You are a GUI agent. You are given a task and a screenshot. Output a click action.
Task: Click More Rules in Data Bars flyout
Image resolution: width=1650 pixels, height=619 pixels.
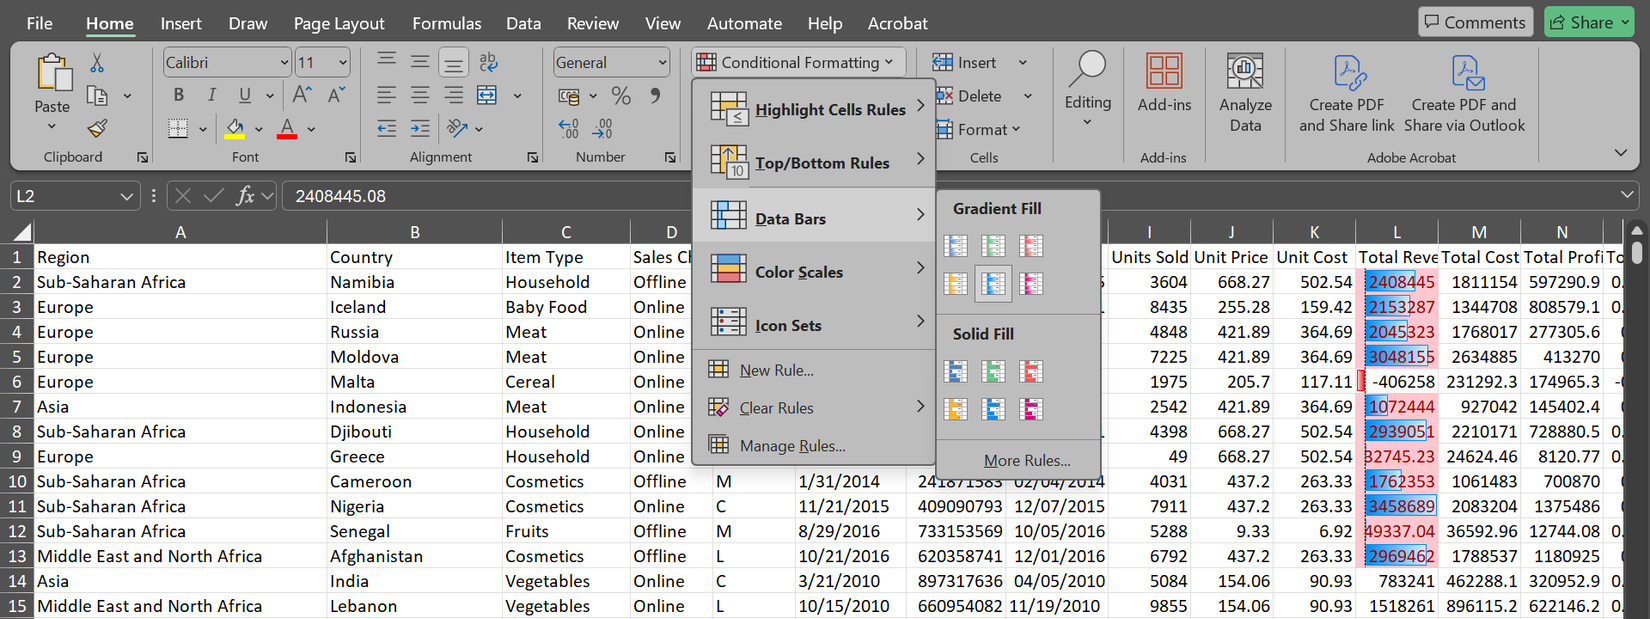click(1026, 460)
